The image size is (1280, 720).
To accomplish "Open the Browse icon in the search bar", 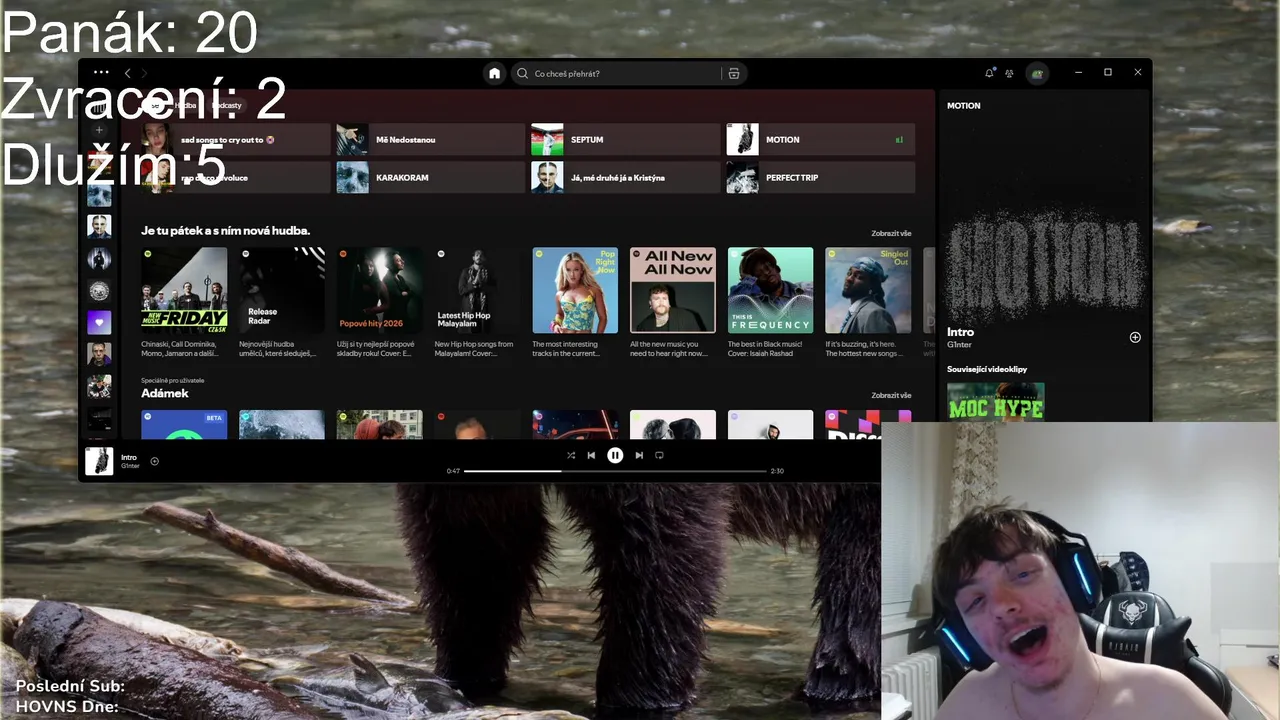I will pyautogui.click(x=734, y=73).
